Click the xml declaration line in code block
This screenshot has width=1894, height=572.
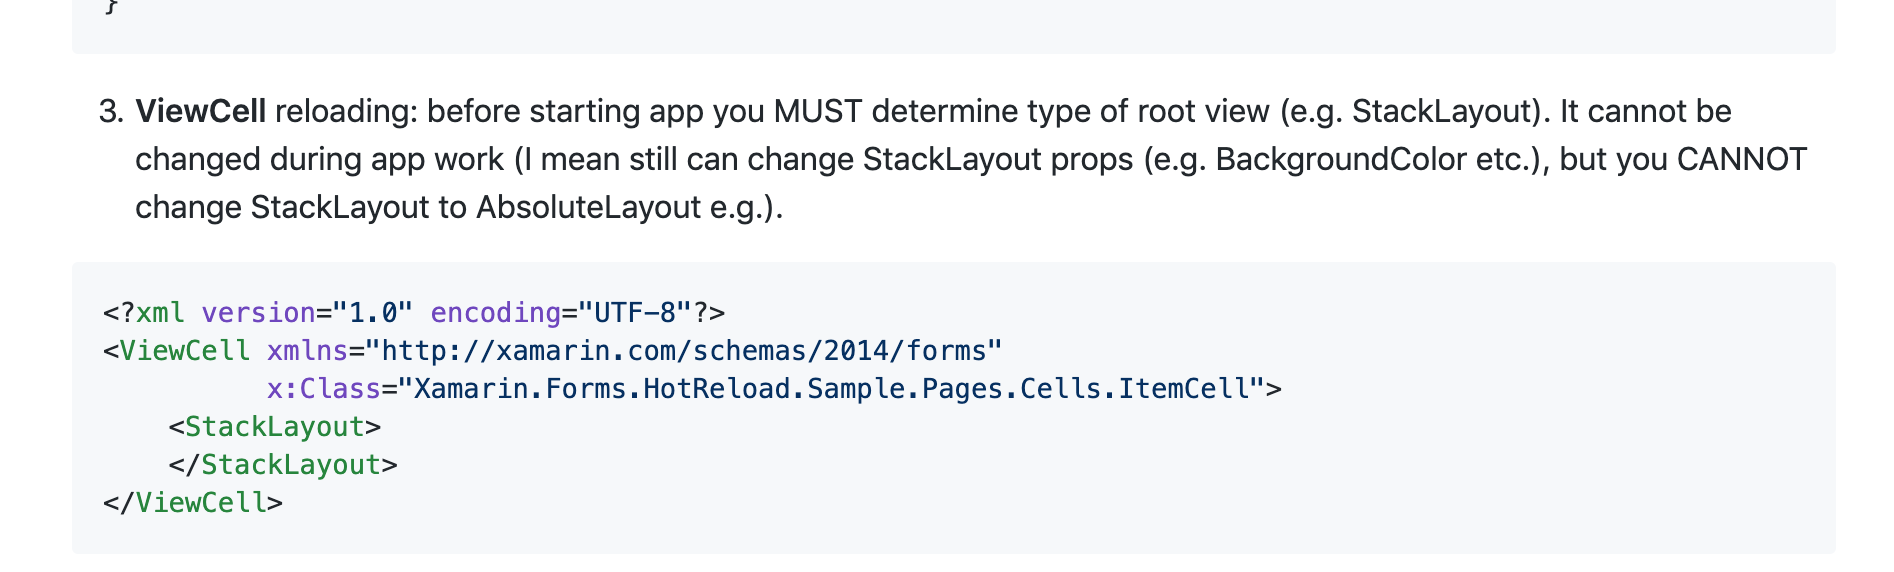click(414, 313)
